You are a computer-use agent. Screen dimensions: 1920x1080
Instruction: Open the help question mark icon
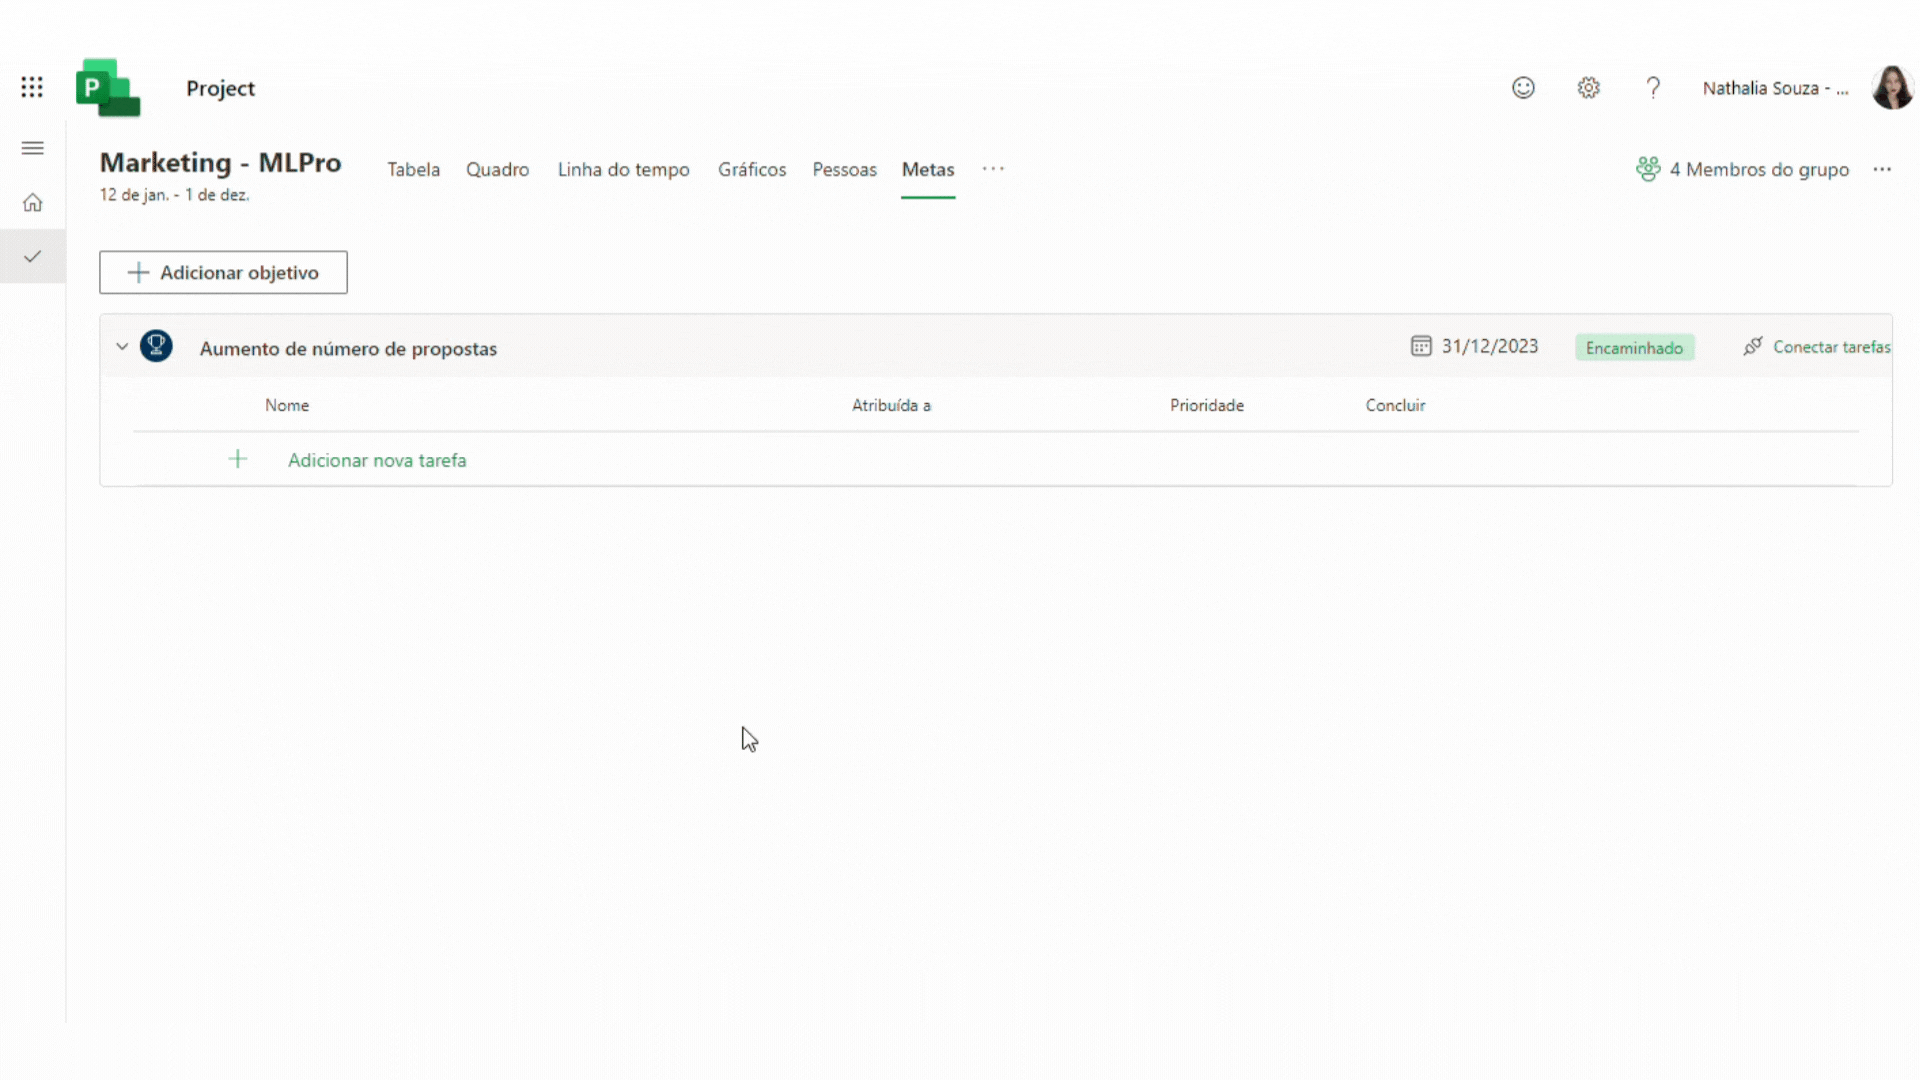click(1653, 88)
